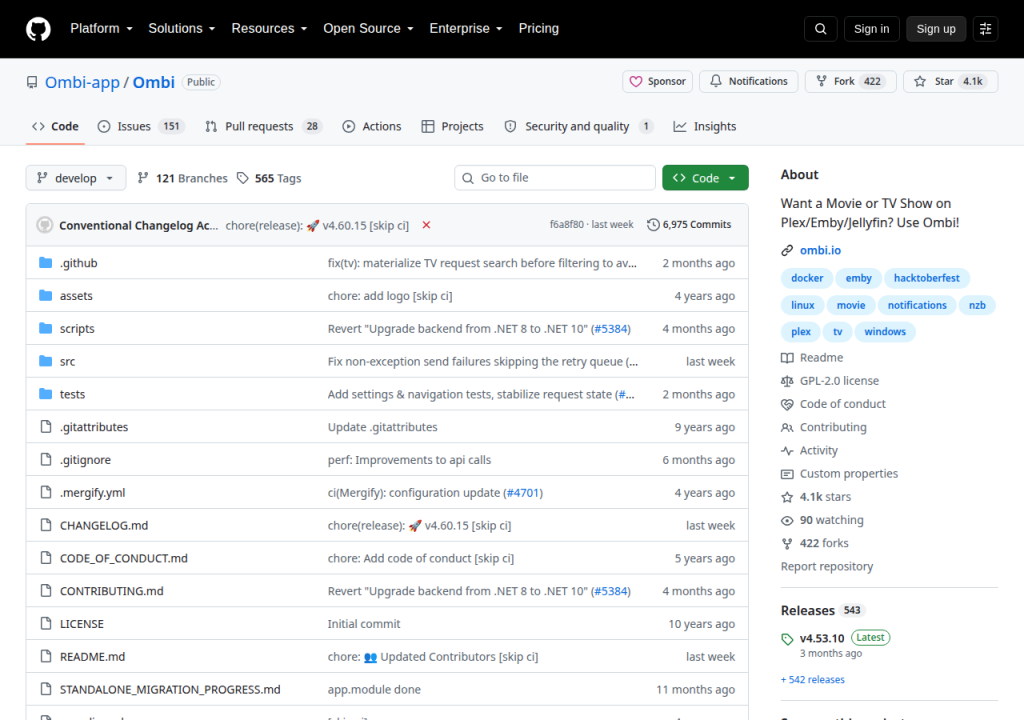Click the src folder icon
1024x720 pixels.
(45, 361)
